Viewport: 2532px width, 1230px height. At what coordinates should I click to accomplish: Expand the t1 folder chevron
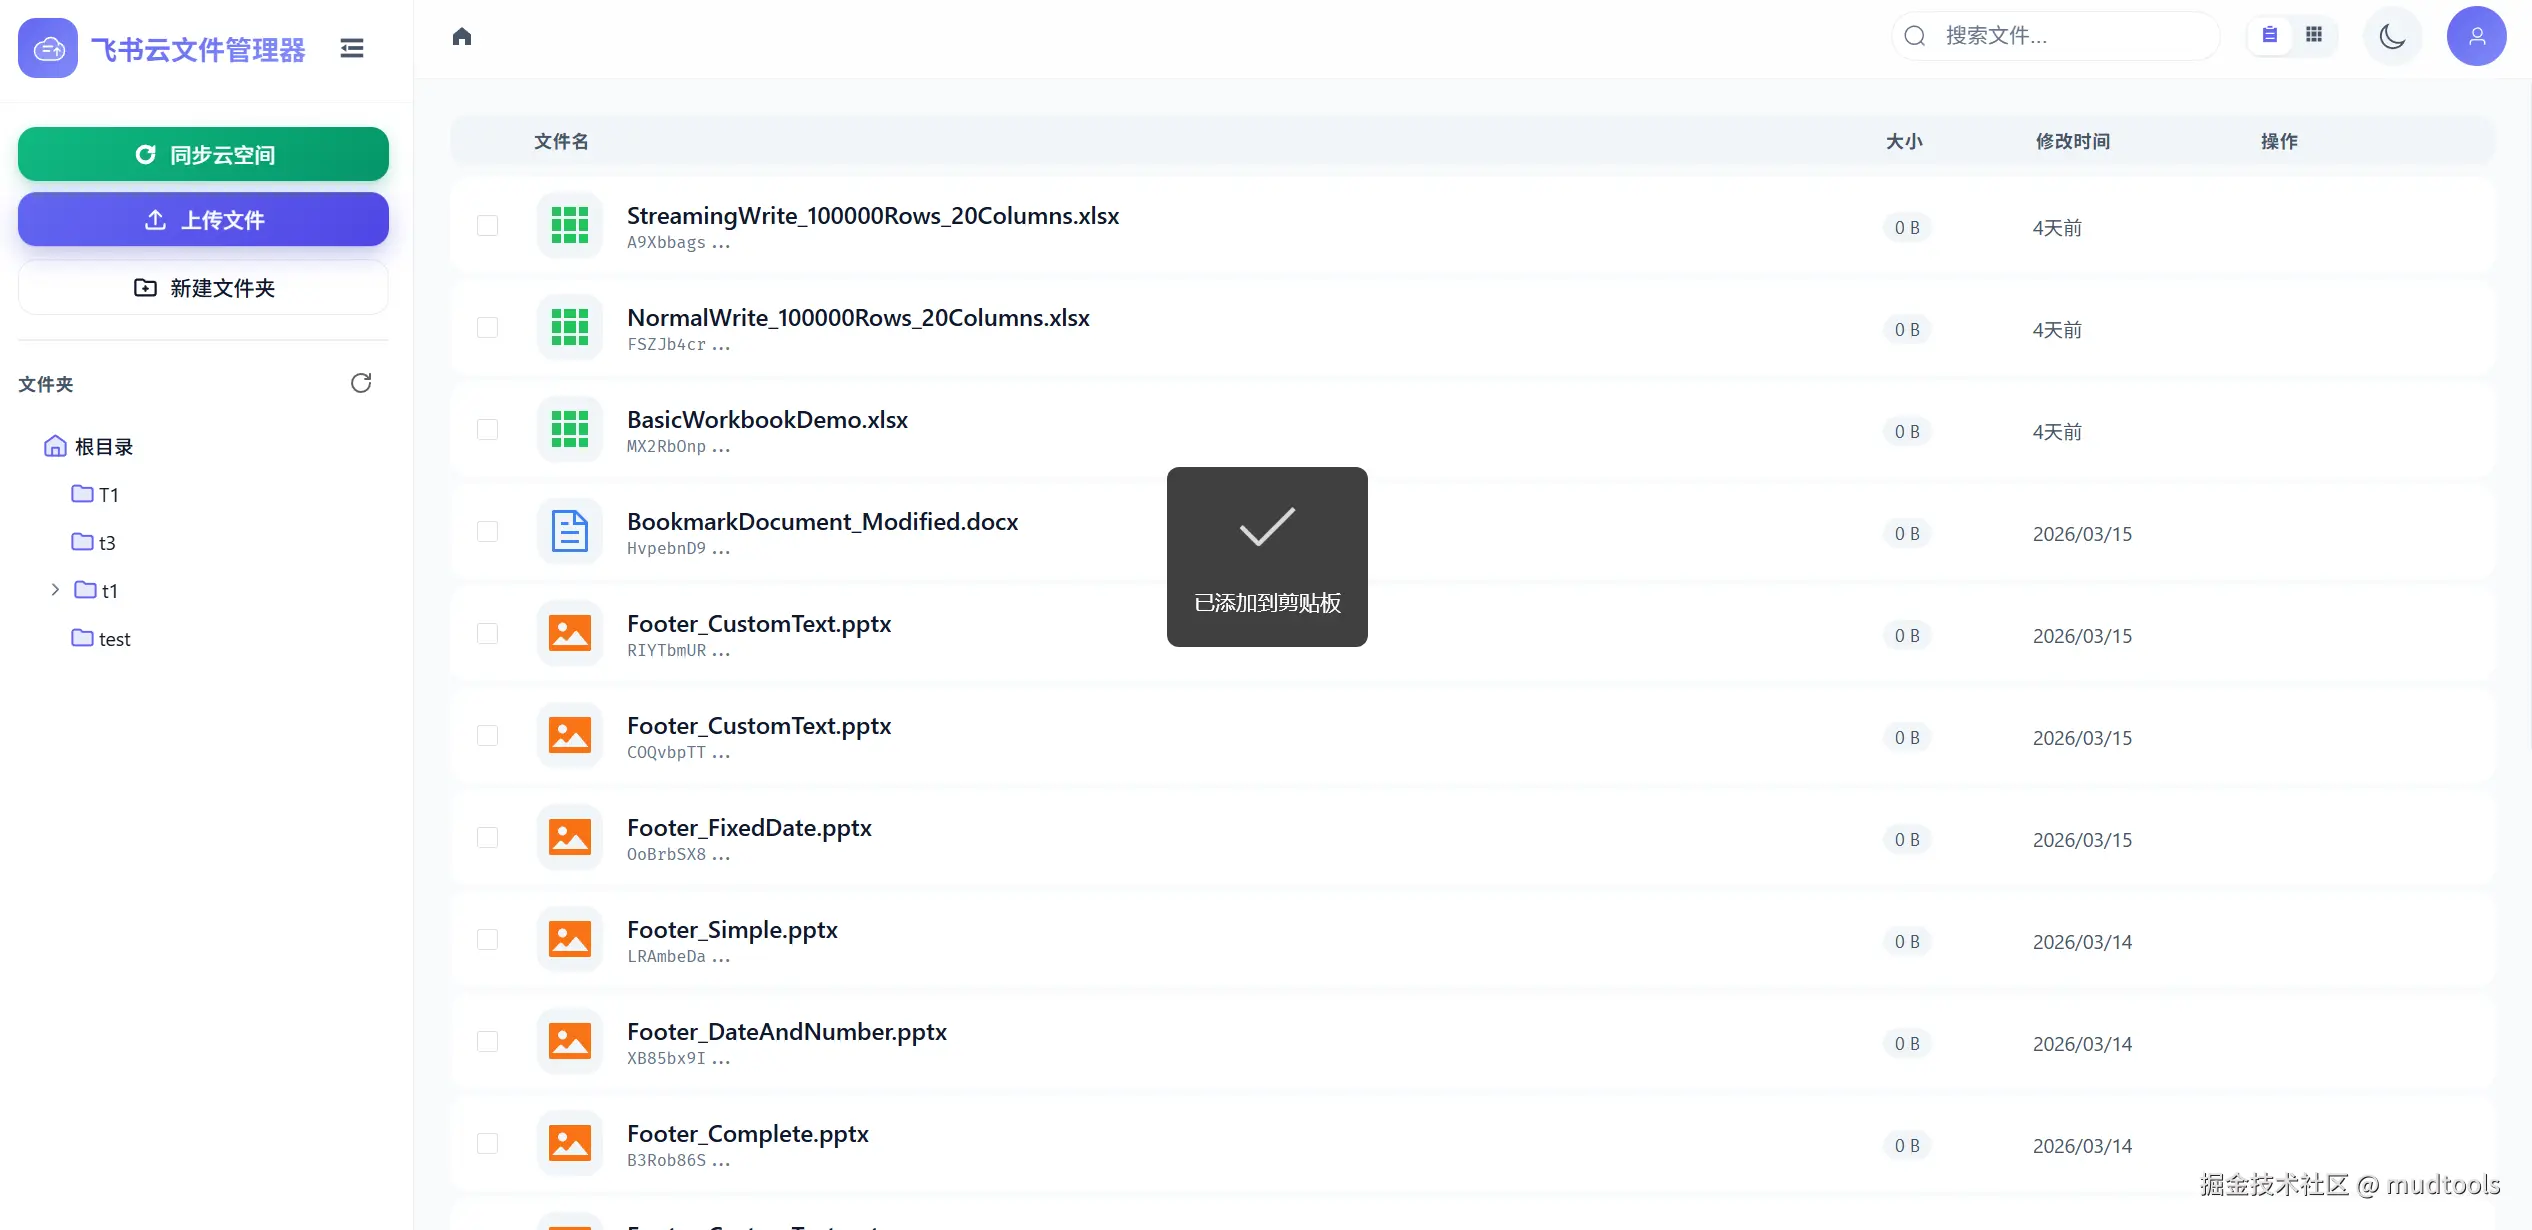click(55, 590)
